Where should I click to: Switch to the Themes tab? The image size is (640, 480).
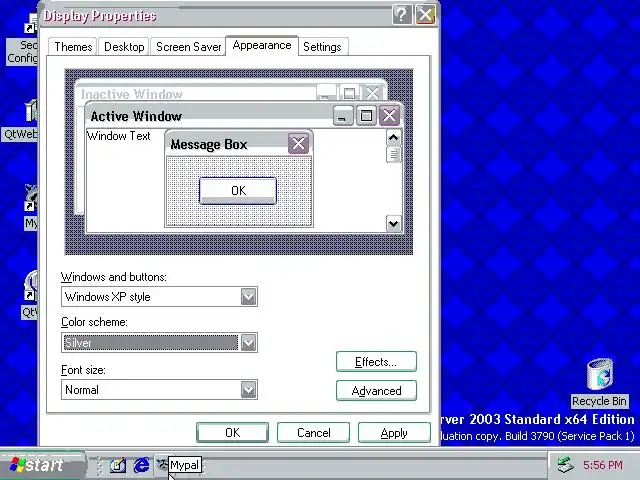pos(73,47)
